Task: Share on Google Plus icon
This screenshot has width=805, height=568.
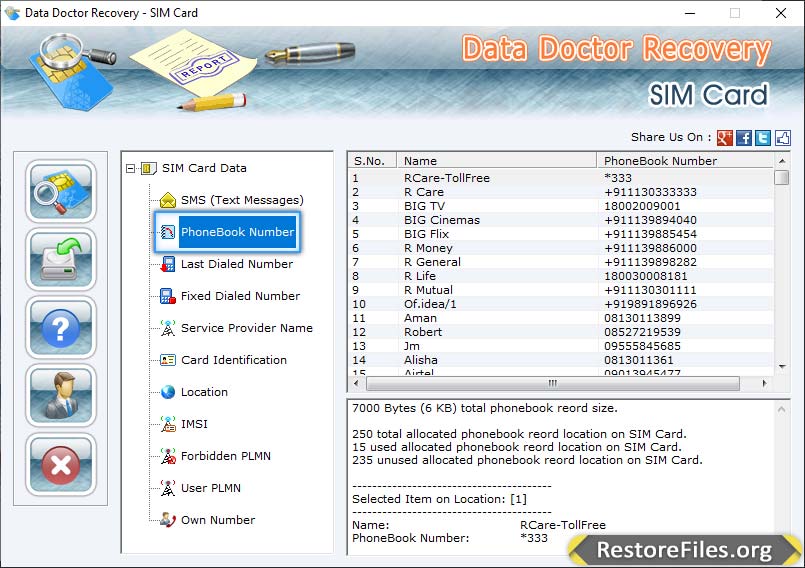Action: 724,138
